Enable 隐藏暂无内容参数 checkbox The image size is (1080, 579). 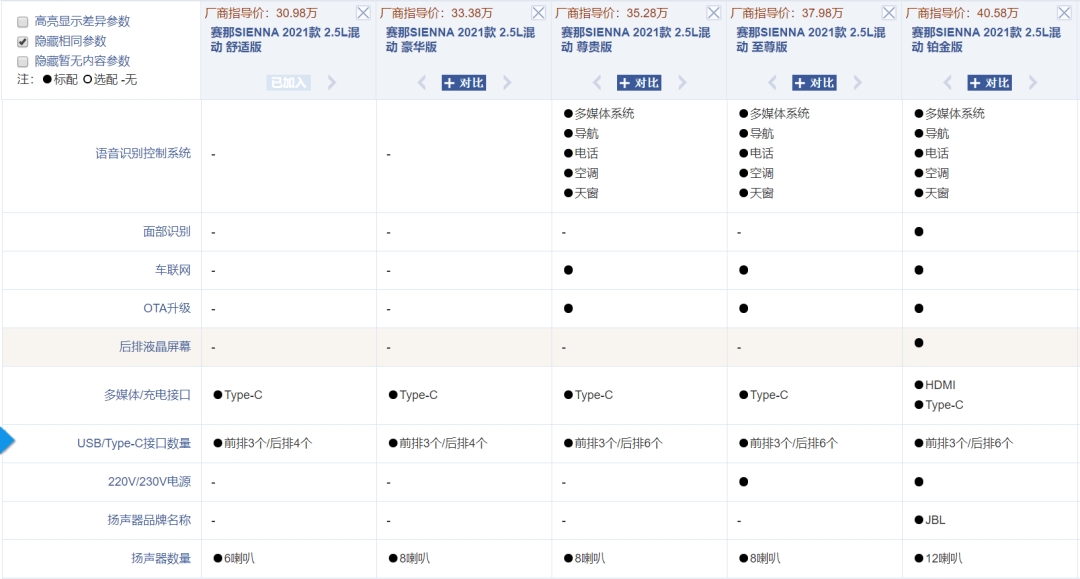23,62
